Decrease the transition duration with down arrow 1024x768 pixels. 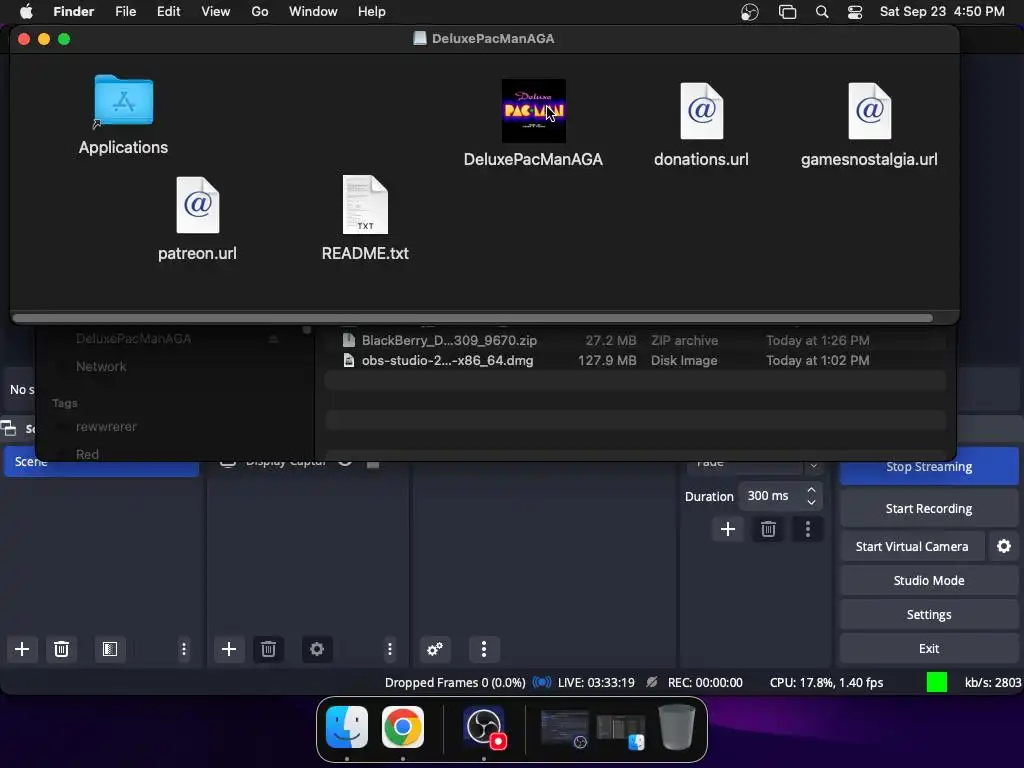[811, 502]
